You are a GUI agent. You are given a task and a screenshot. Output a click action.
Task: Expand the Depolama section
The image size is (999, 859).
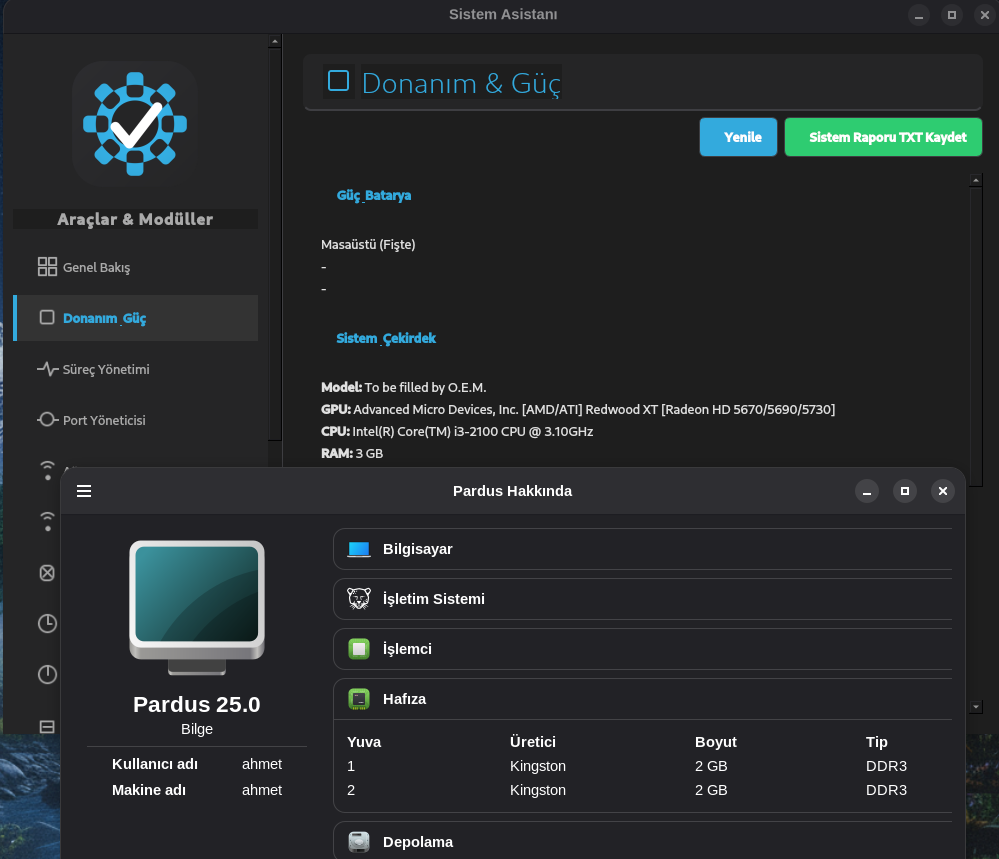point(640,841)
